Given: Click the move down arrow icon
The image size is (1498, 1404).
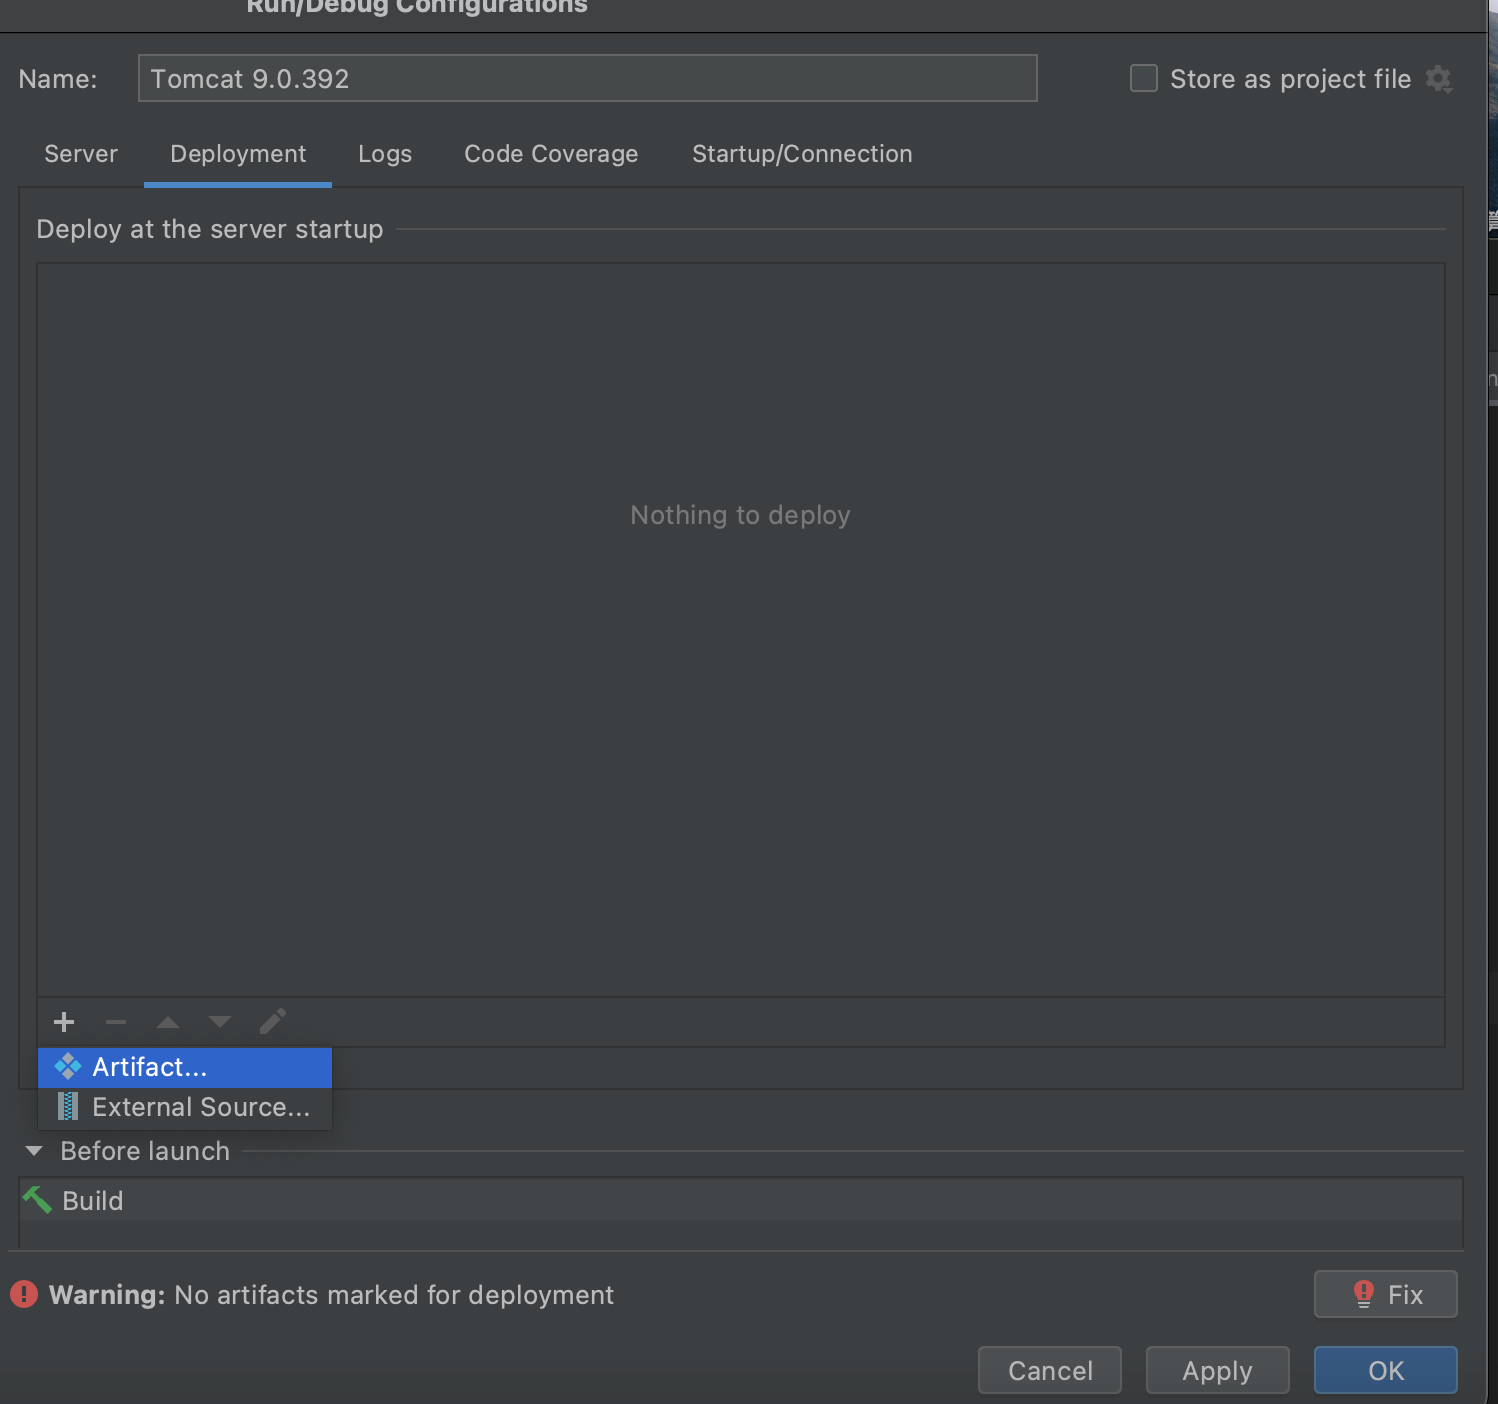Looking at the screenshot, I should tap(220, 1022).
